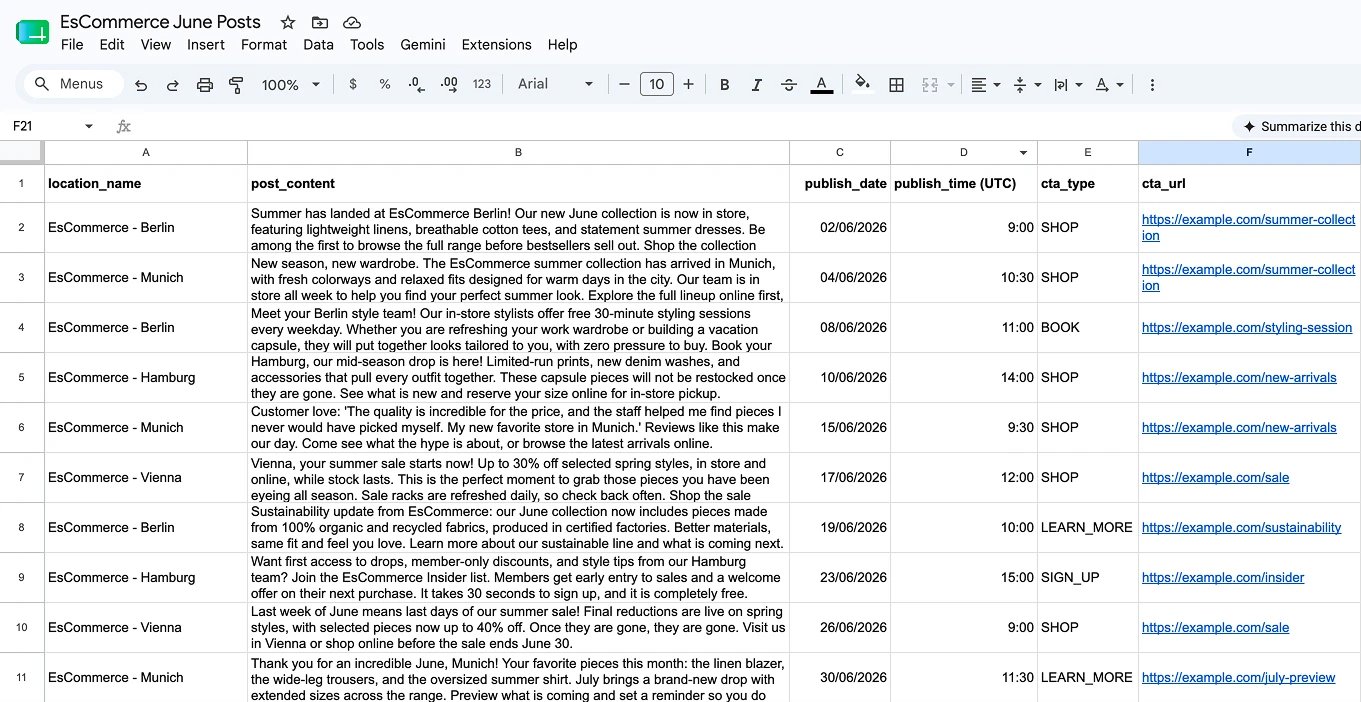Select the paint format tool
Viewport: 1361px width, 702px height.
(237, 85)
